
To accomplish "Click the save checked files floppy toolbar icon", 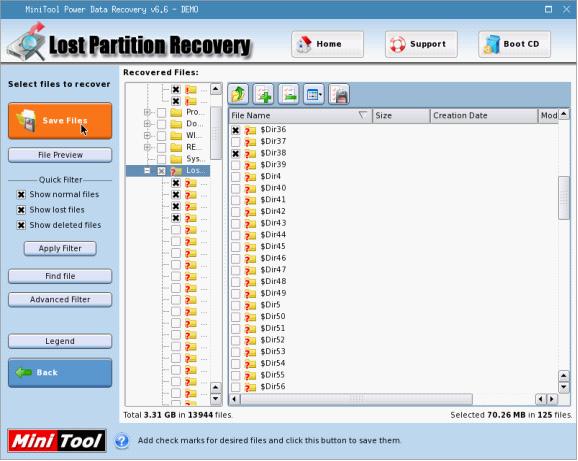I will [x=339, y=94].
